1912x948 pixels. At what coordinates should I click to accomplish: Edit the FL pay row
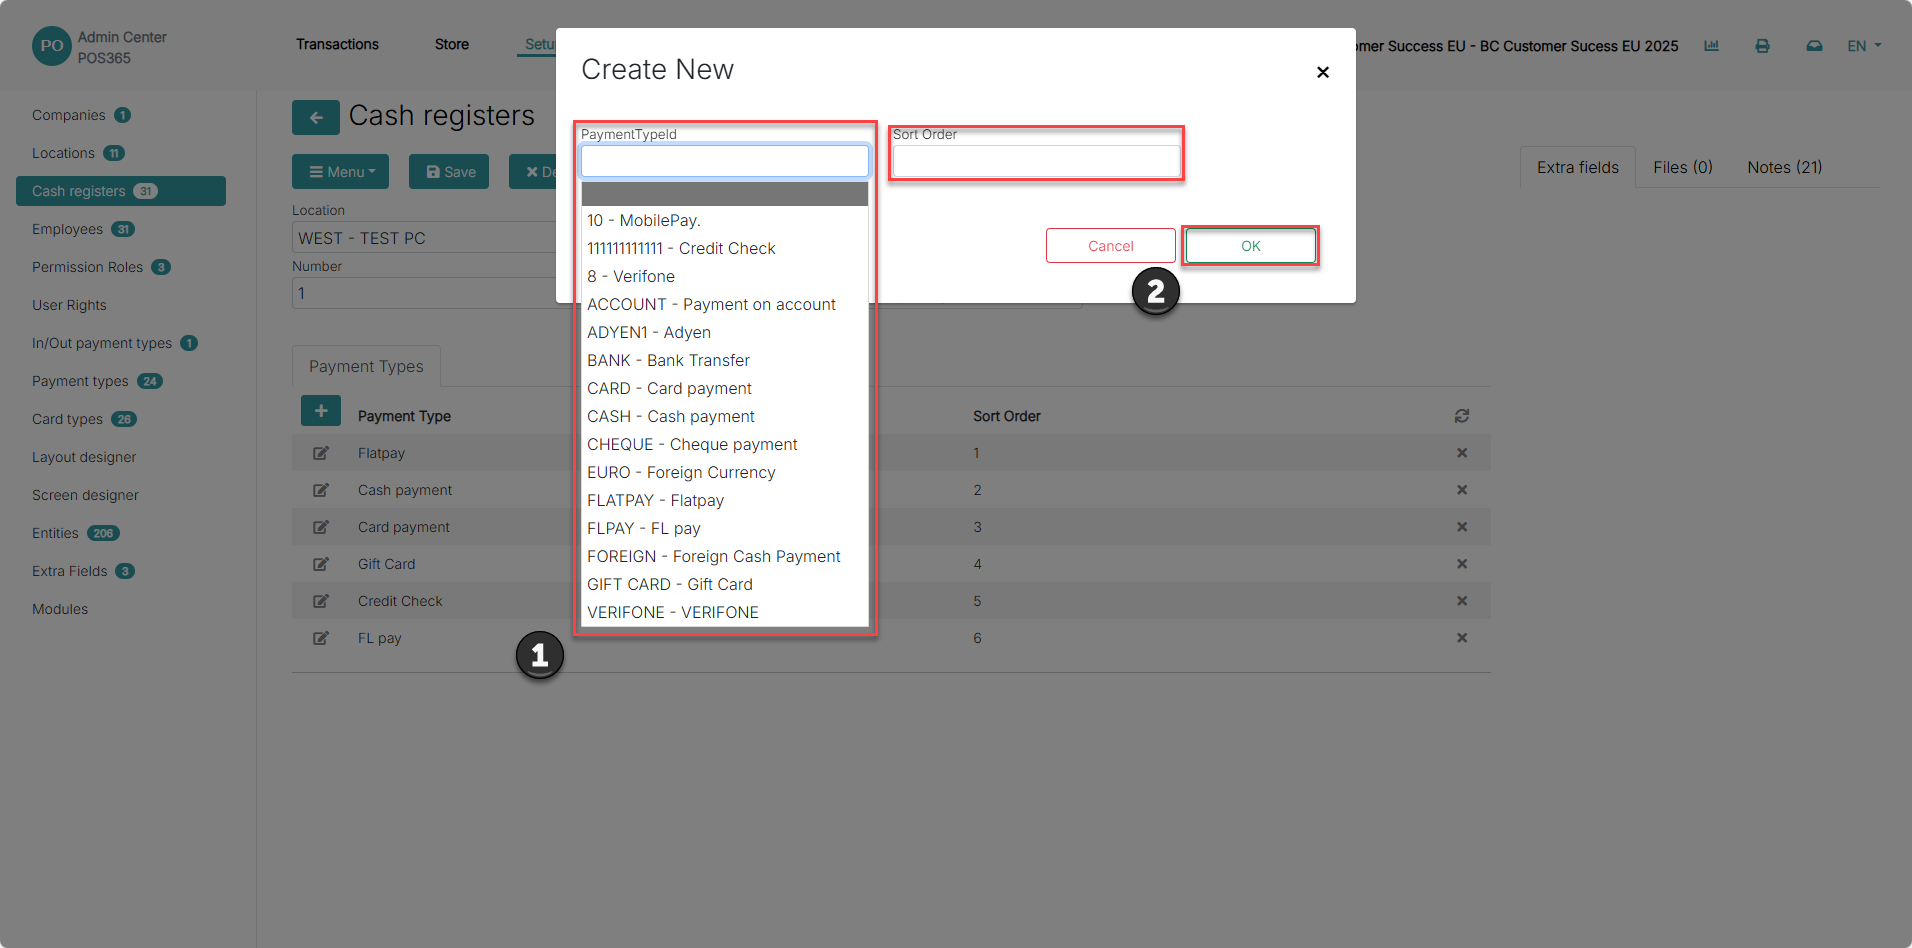(321, 638)
